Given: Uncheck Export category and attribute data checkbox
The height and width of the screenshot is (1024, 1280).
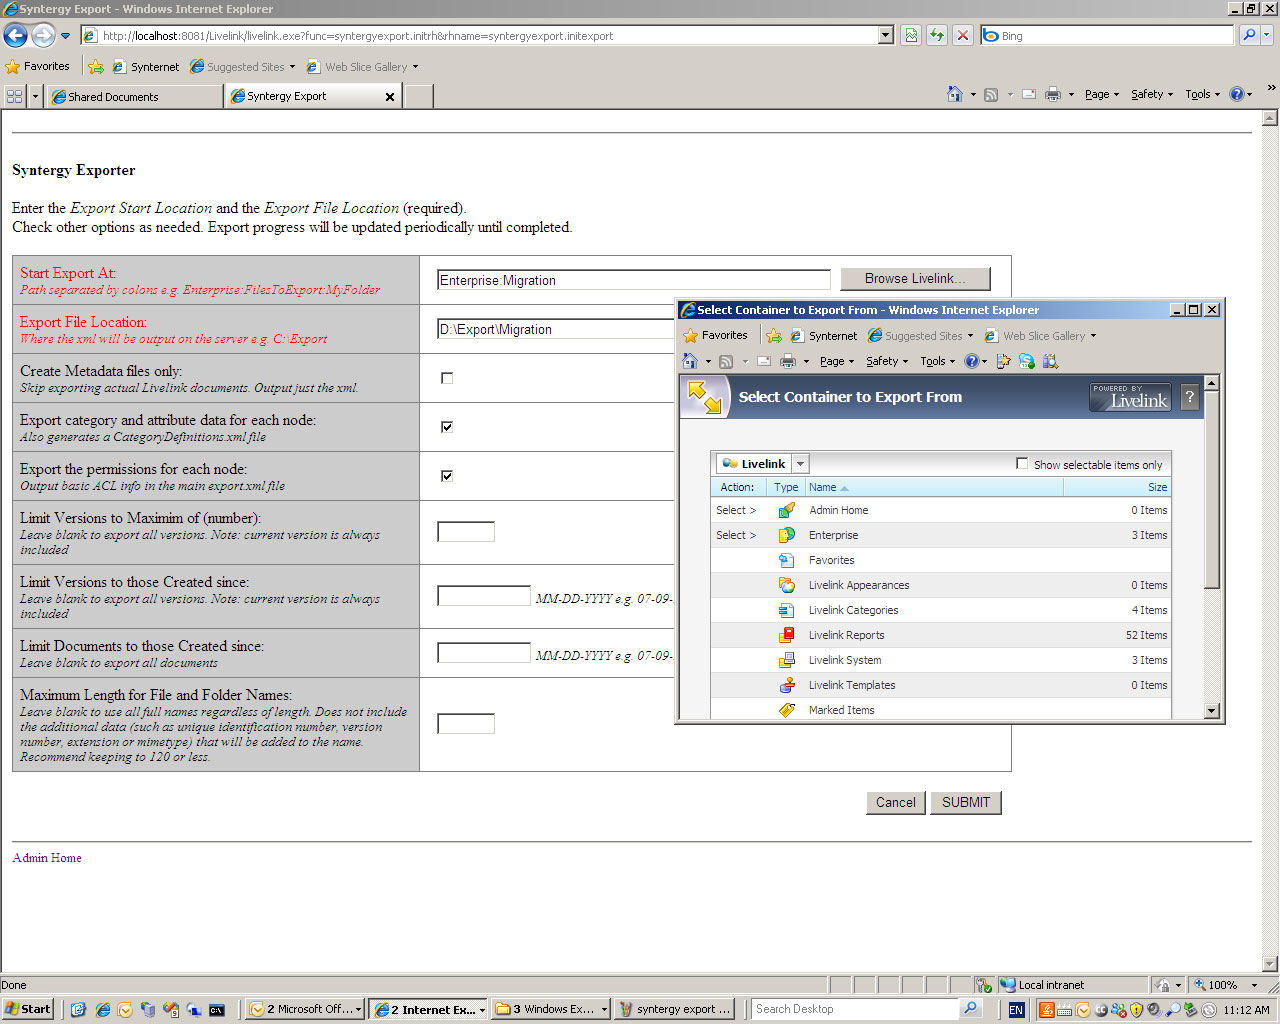Looking at the screenshot, I should (x=447, y=427).
